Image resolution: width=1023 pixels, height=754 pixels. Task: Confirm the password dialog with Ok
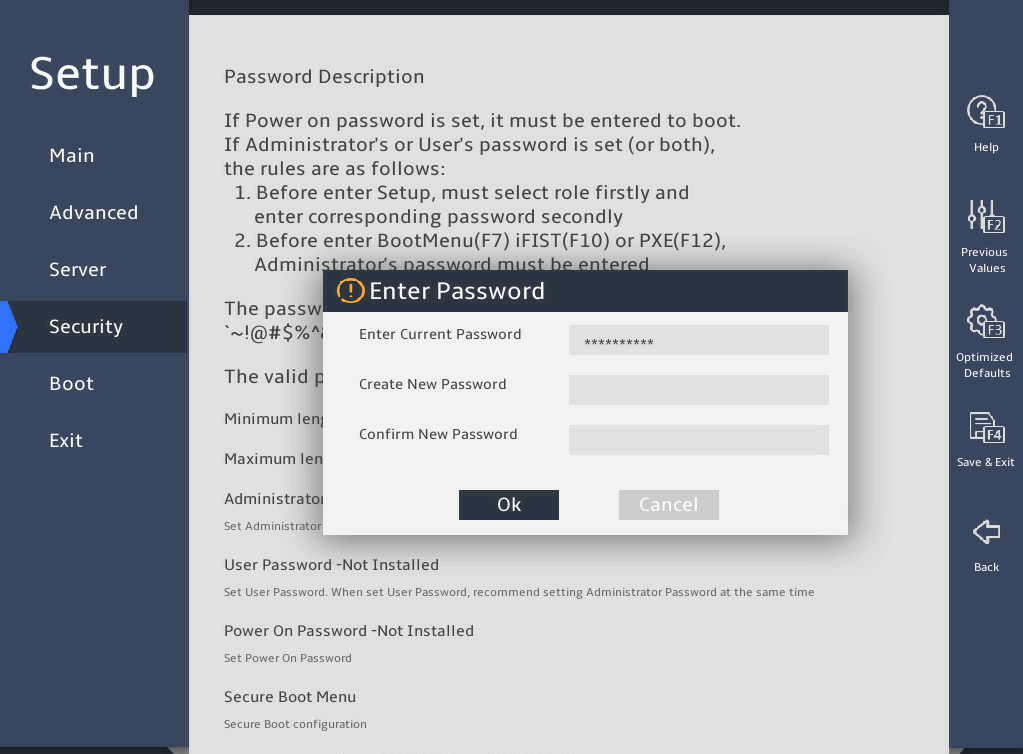point(509,505)
